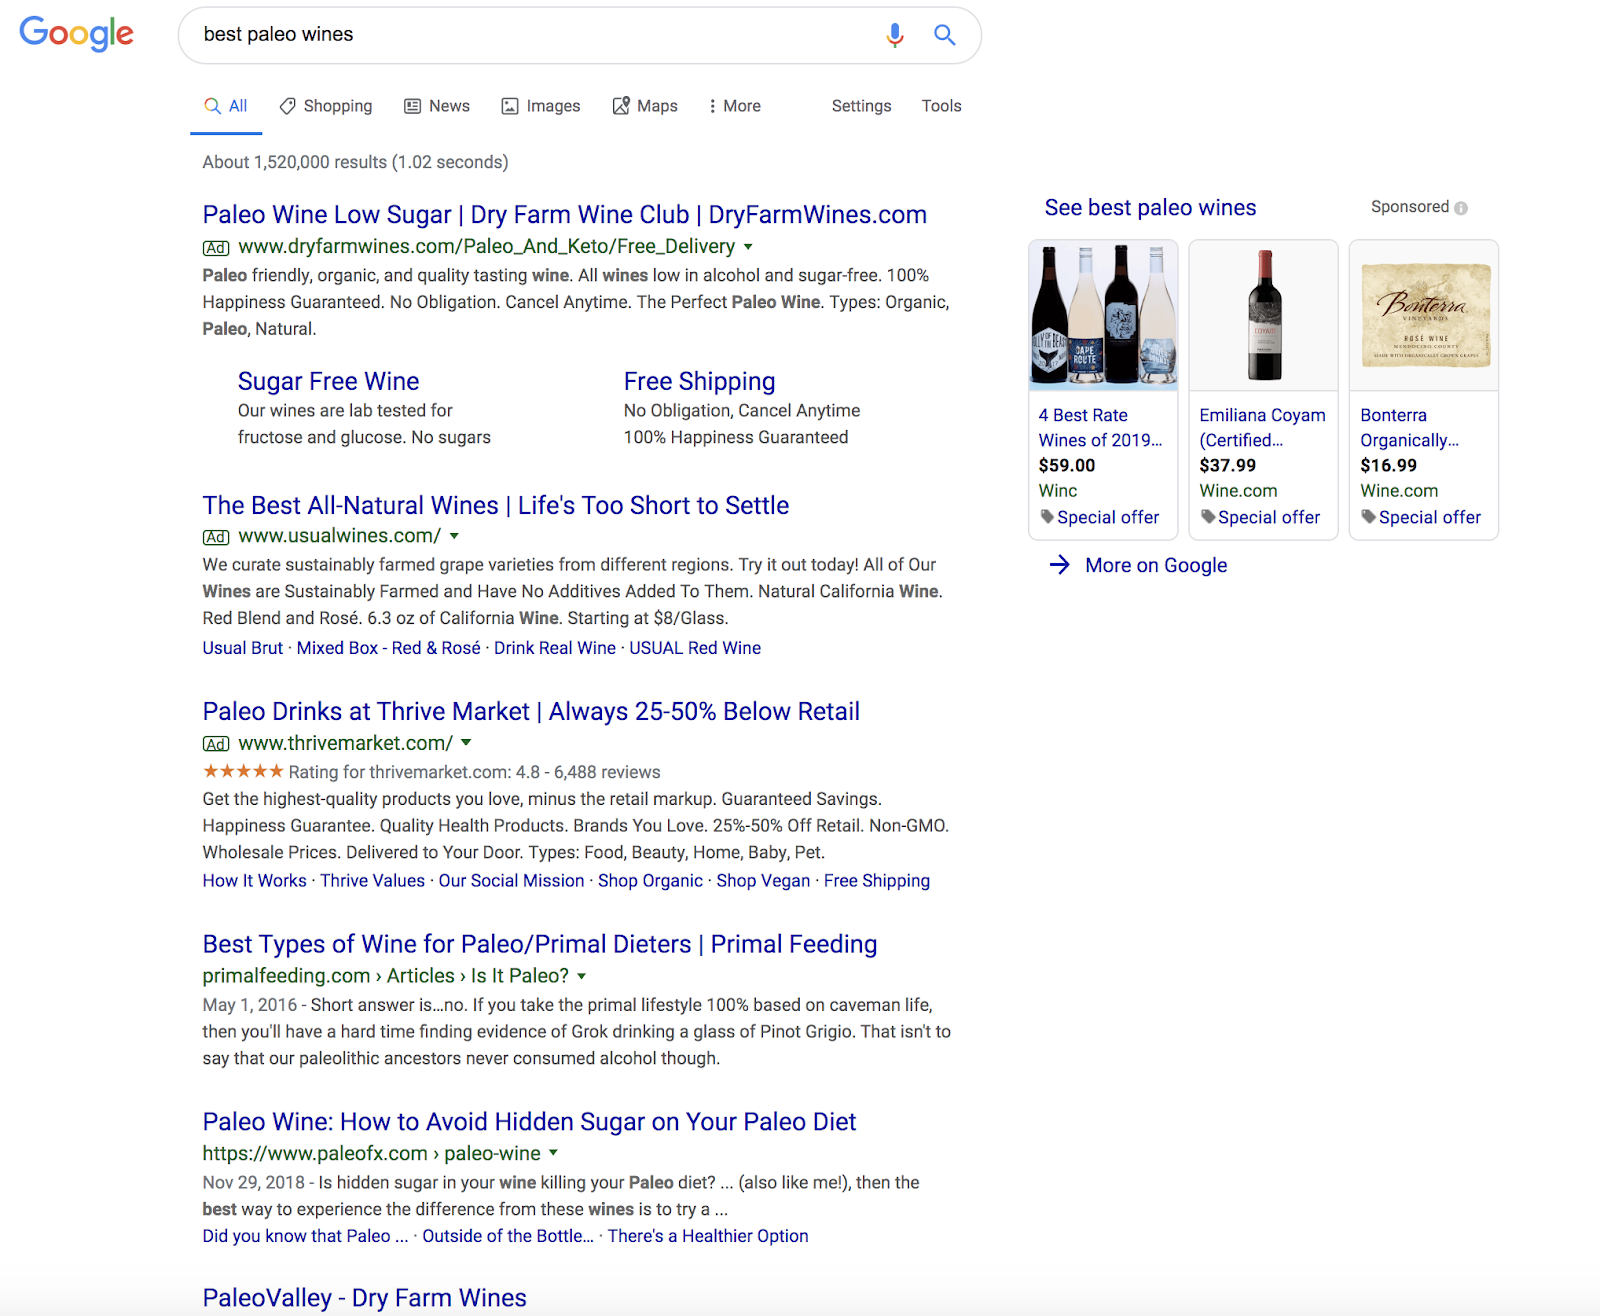
Task: Click the Thrive Market star rating
Action: pyautogui.click(x=243, y=771)
